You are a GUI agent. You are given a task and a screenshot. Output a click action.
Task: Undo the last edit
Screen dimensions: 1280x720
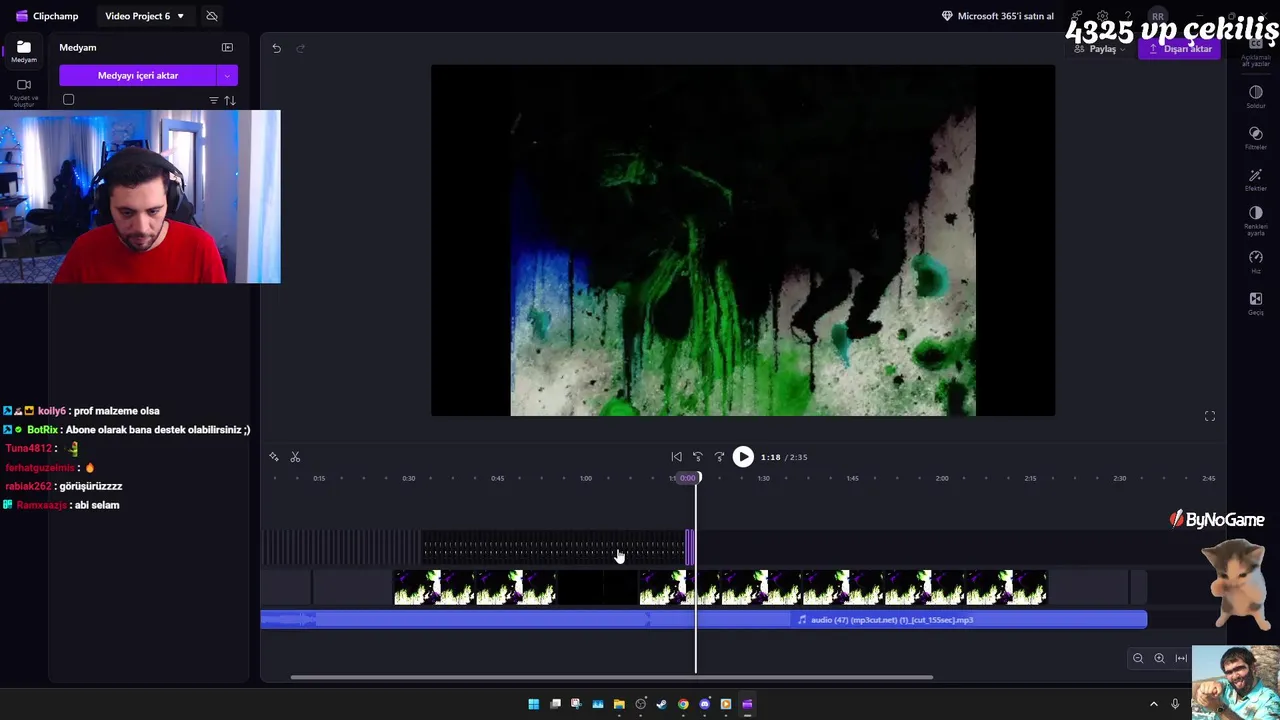pyautogui.click(x=276, y=48)
